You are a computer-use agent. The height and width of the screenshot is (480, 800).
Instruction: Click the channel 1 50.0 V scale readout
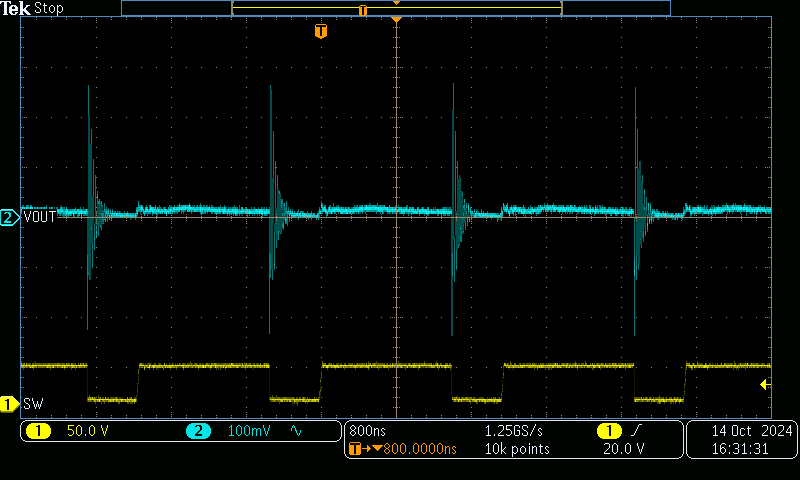coord(86,431)
